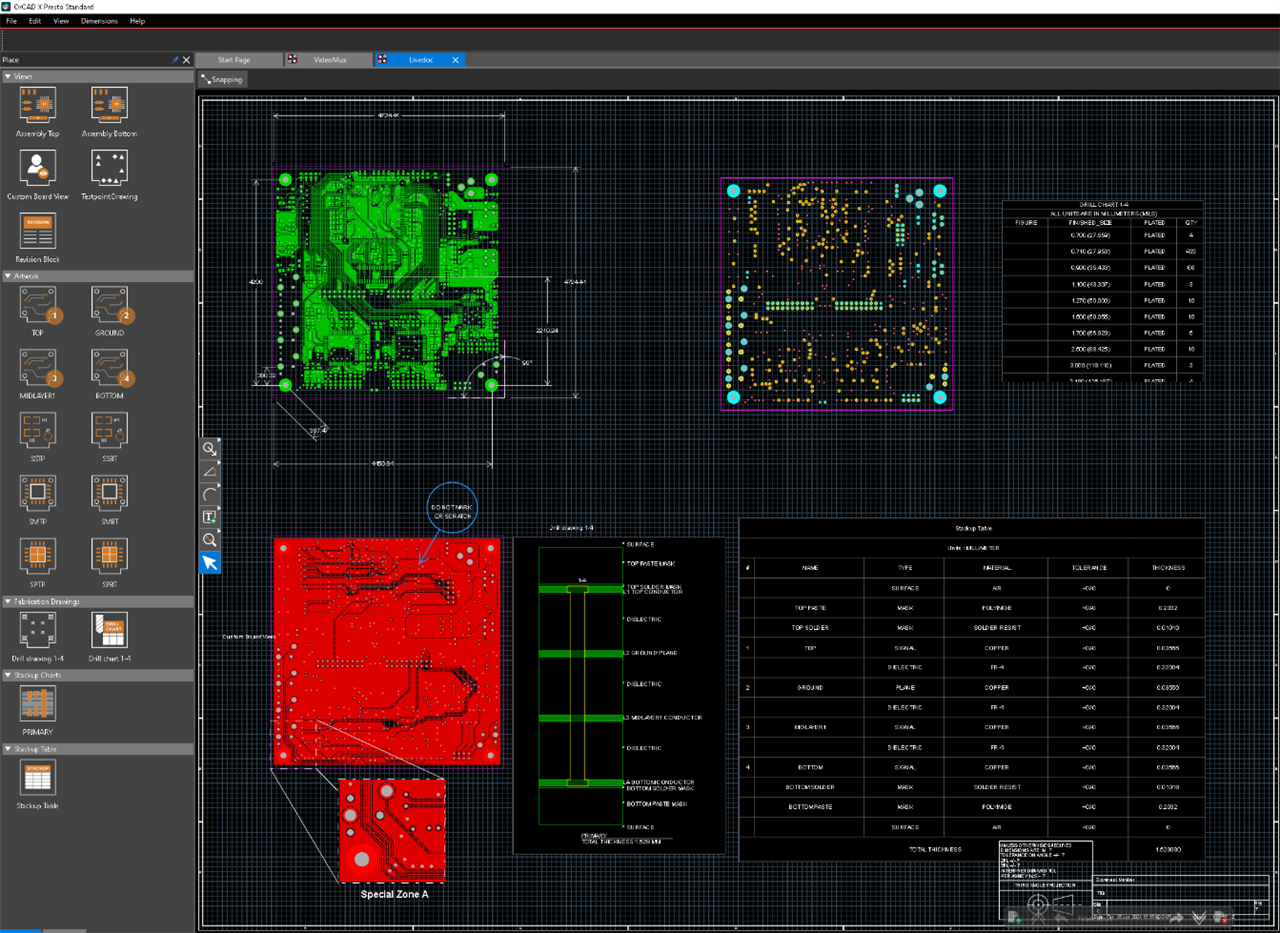Select the Testpoint Drawing icon

[x=109, y=168]
